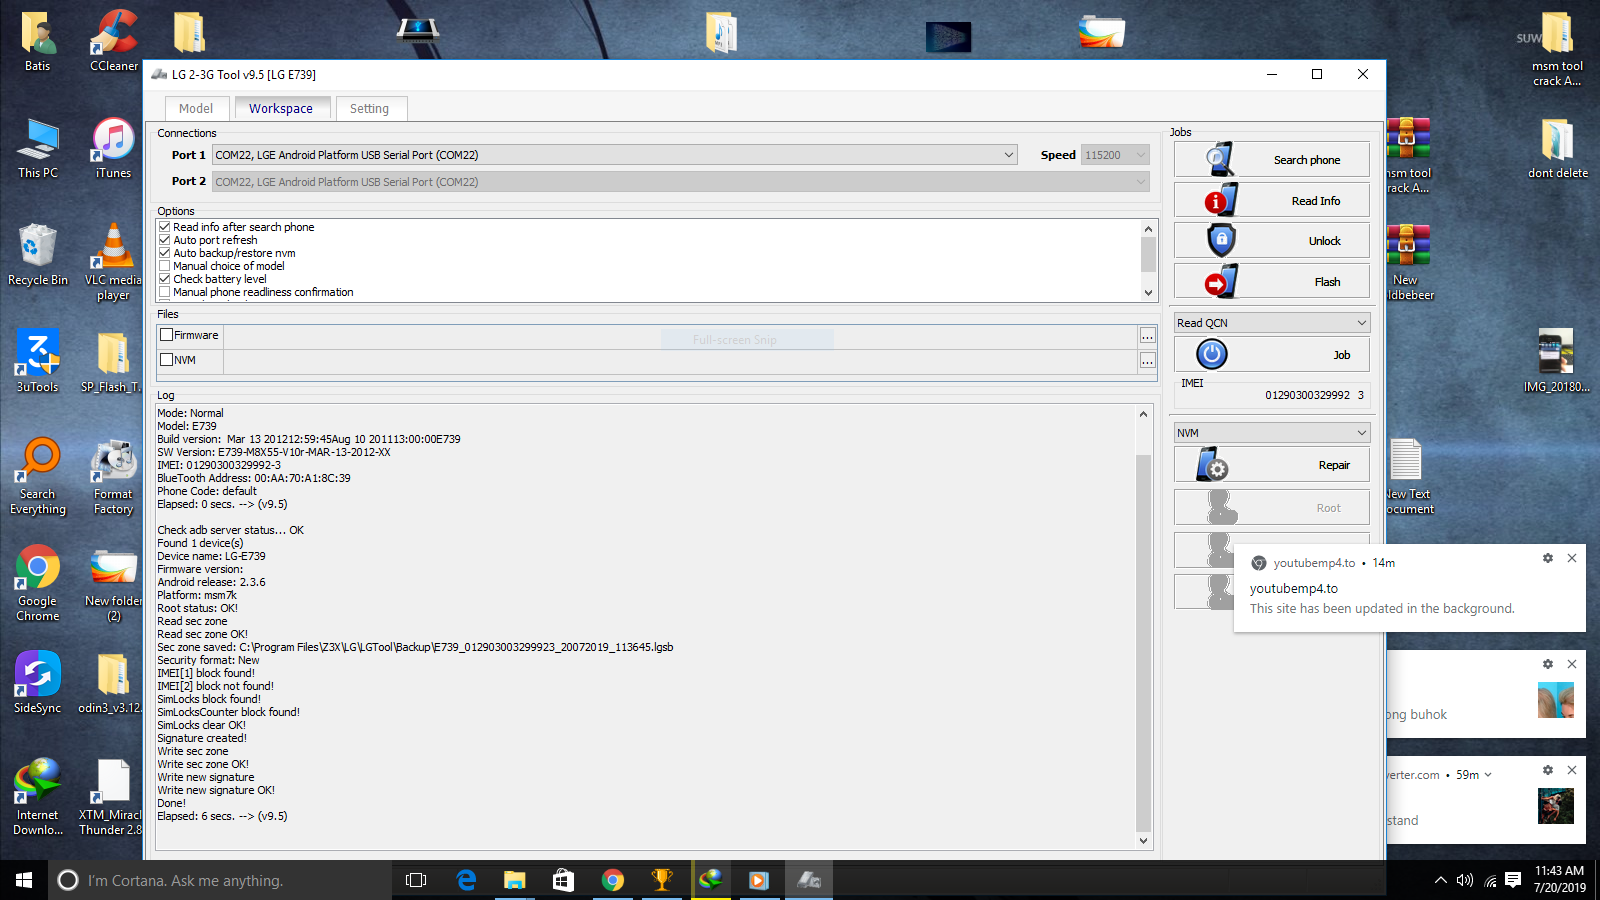
Task: Click the Repair button
Action: [1272, 465]
